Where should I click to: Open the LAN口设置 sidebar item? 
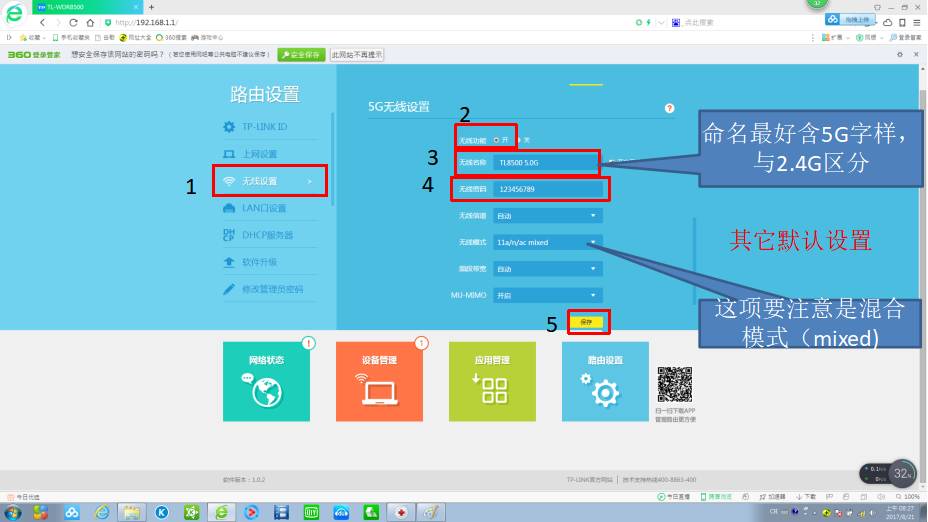coord(264,208)
